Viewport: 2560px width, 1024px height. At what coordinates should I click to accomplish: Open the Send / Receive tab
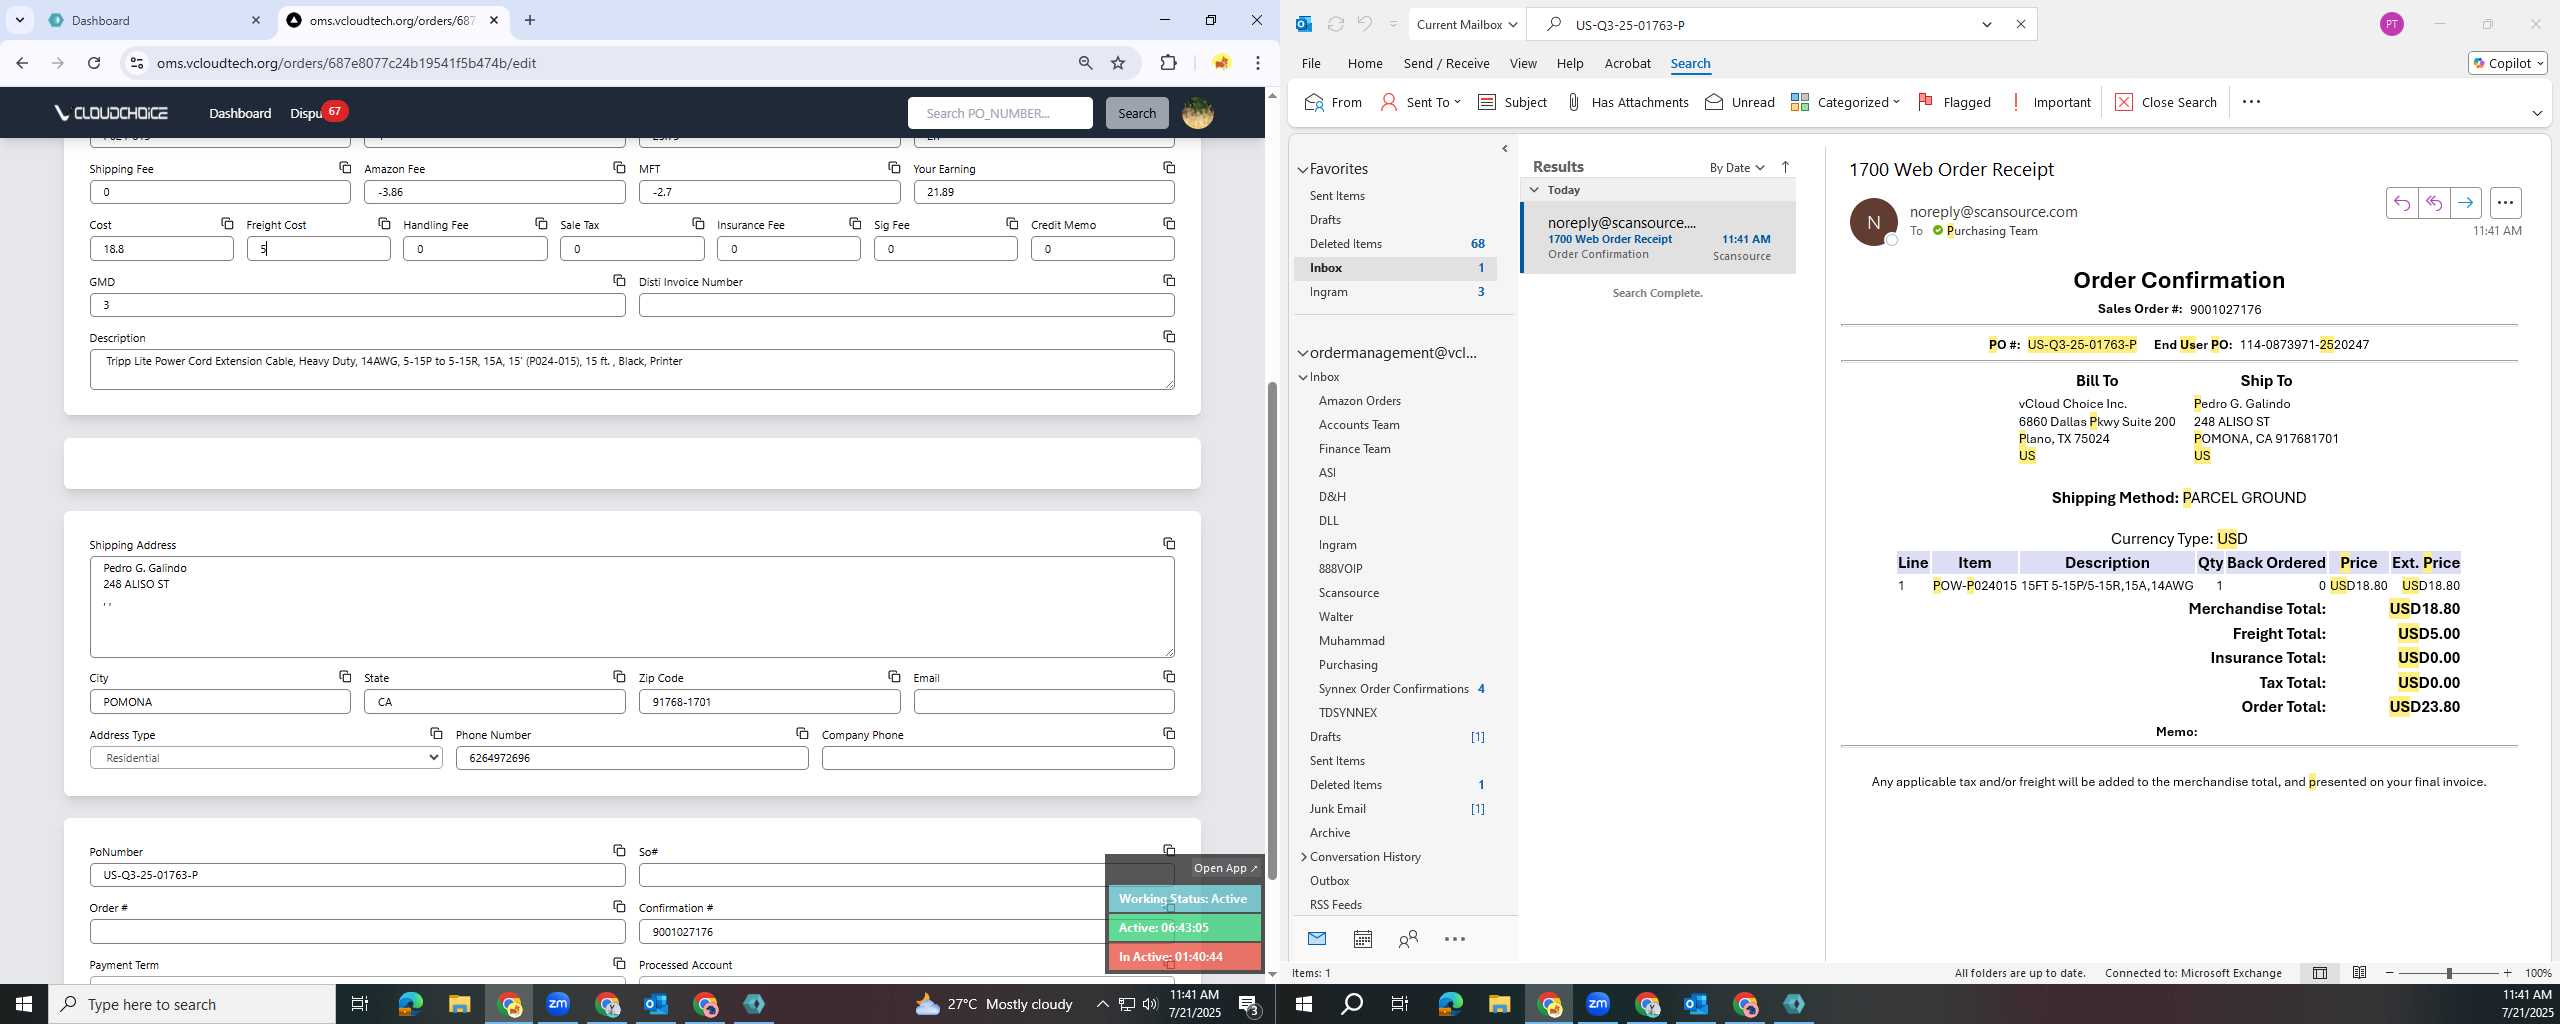click(x=1446, y=63)
